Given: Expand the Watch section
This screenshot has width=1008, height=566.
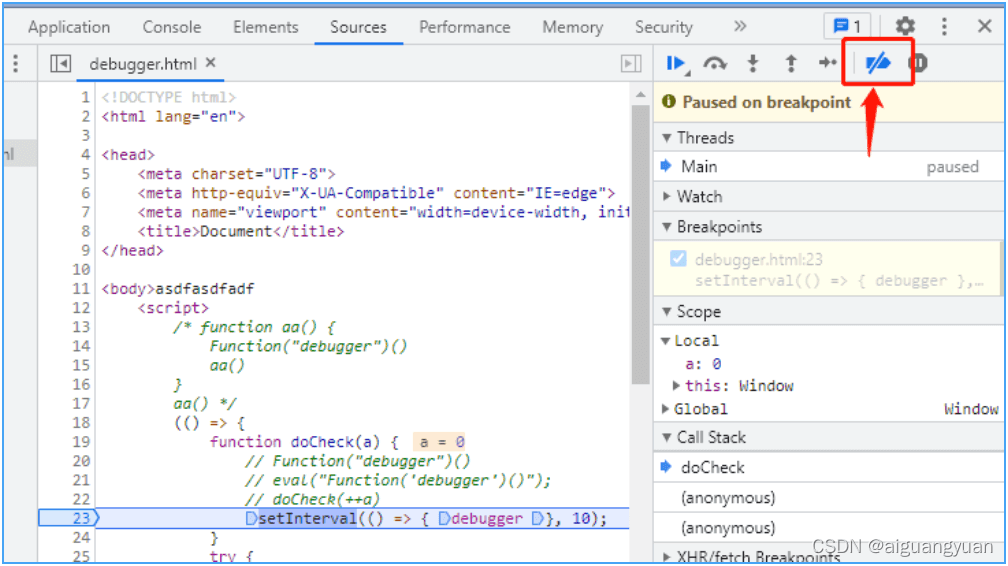Looking at the screenshot, I should (698, 197).
